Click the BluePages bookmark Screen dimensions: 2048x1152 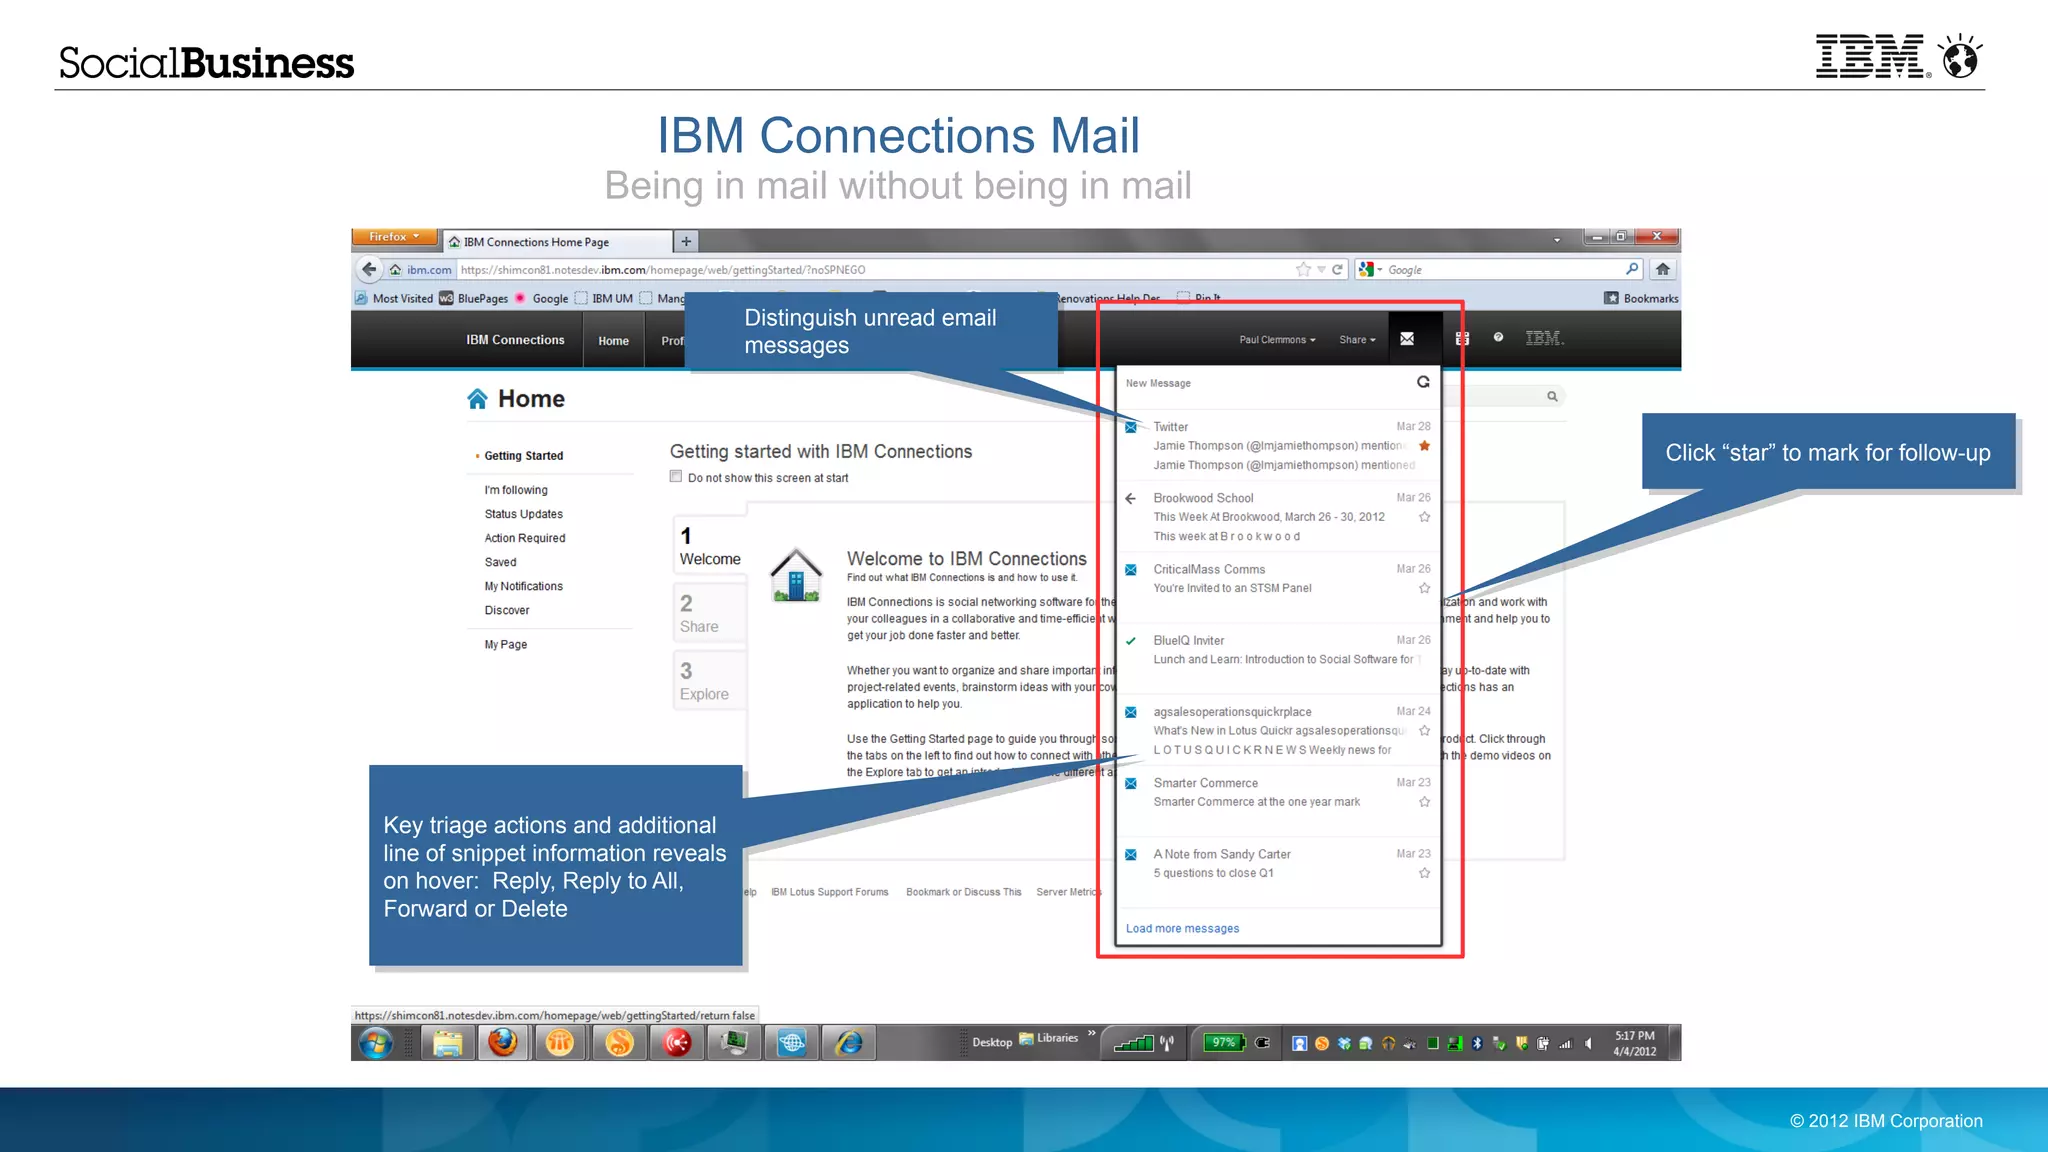pyautogui.click(x=474, y=298)
